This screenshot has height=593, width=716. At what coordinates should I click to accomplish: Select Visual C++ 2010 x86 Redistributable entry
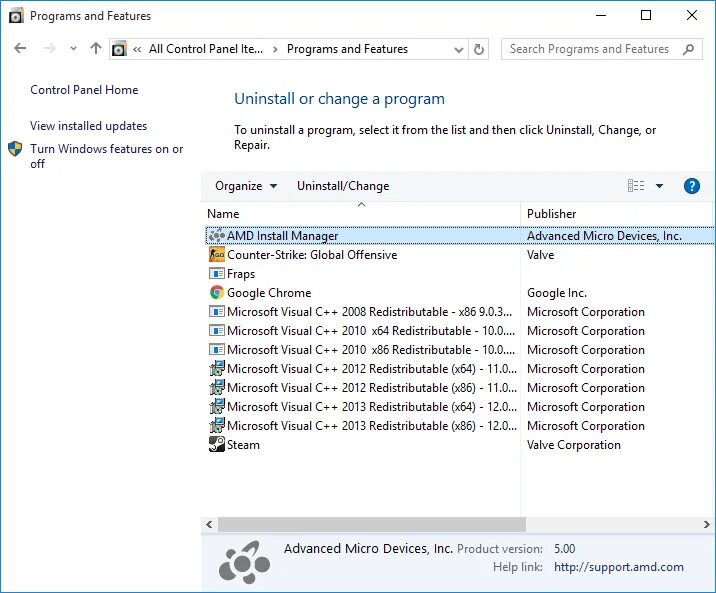point(371,350)
